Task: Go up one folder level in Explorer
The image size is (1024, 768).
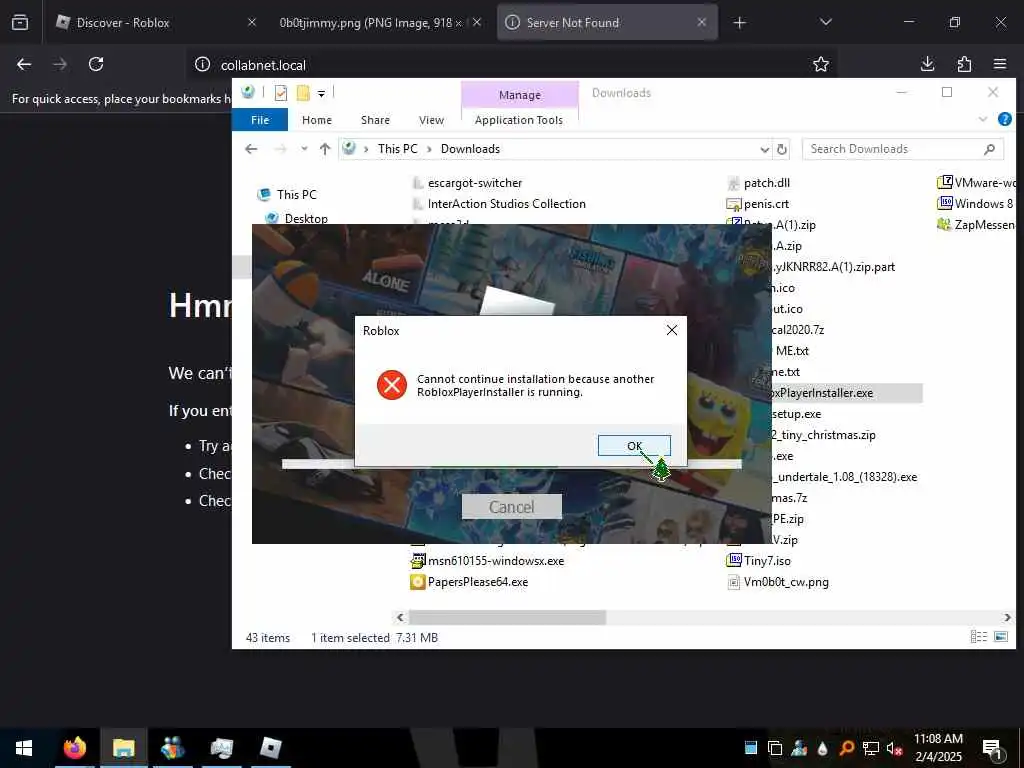Action: tap(325, 149)
